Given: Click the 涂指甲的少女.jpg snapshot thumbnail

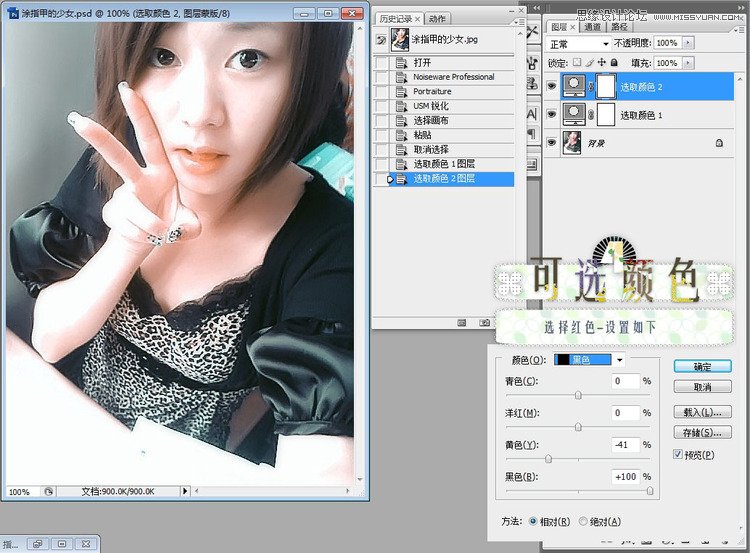Looking at the screenshot, I should click(399, 39).
